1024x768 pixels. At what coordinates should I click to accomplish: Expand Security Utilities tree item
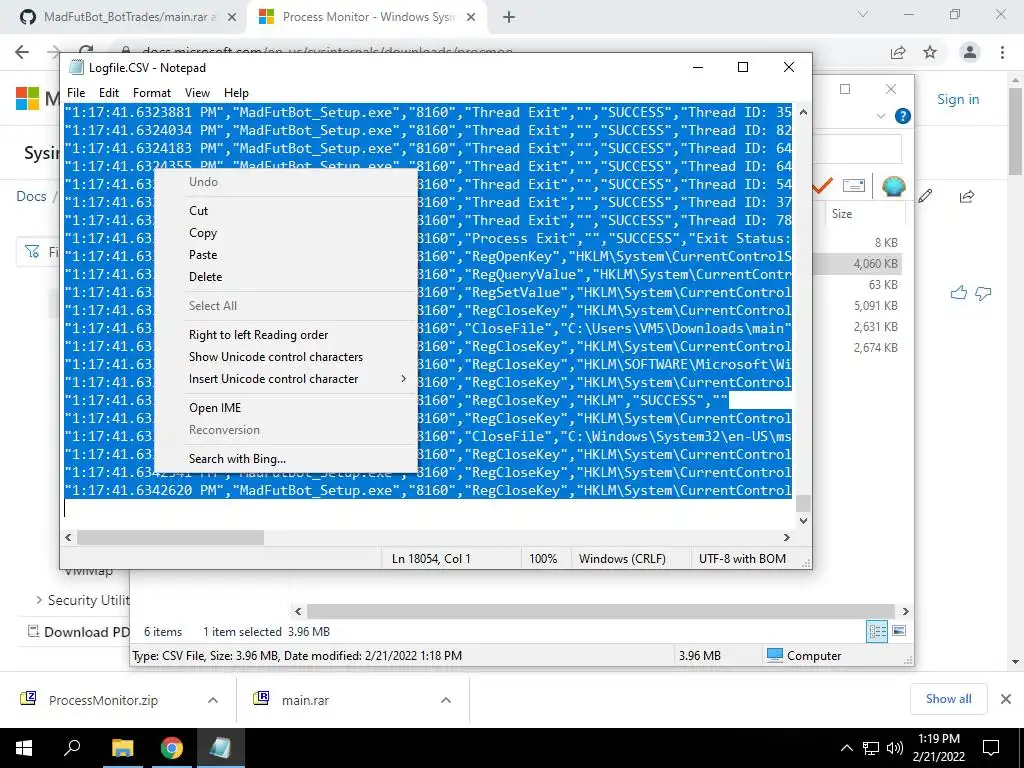coord(39,600)
